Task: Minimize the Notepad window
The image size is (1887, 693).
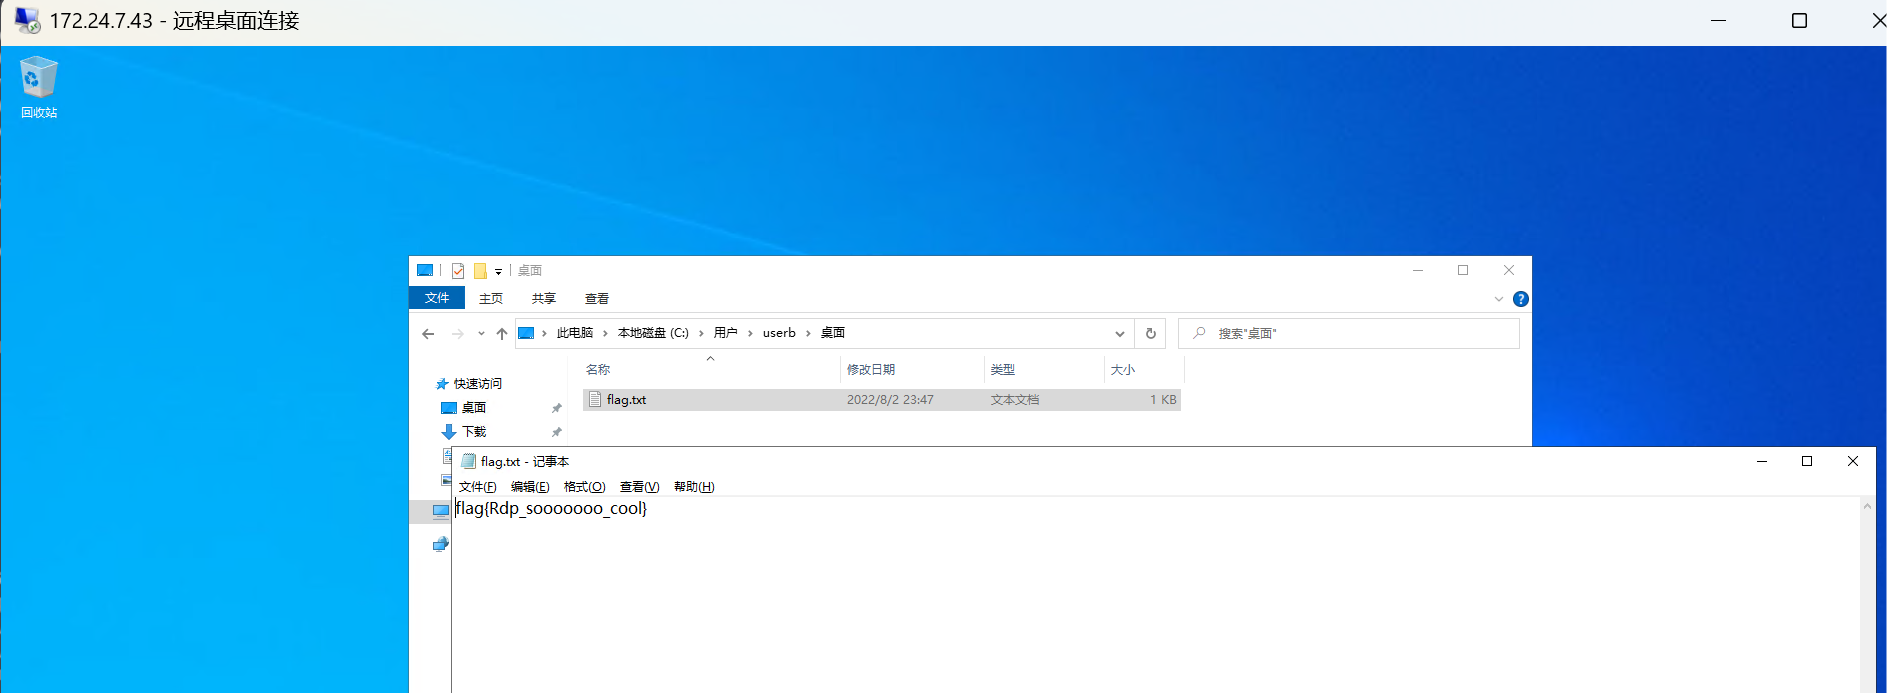Action: [x=1762, y=461]
